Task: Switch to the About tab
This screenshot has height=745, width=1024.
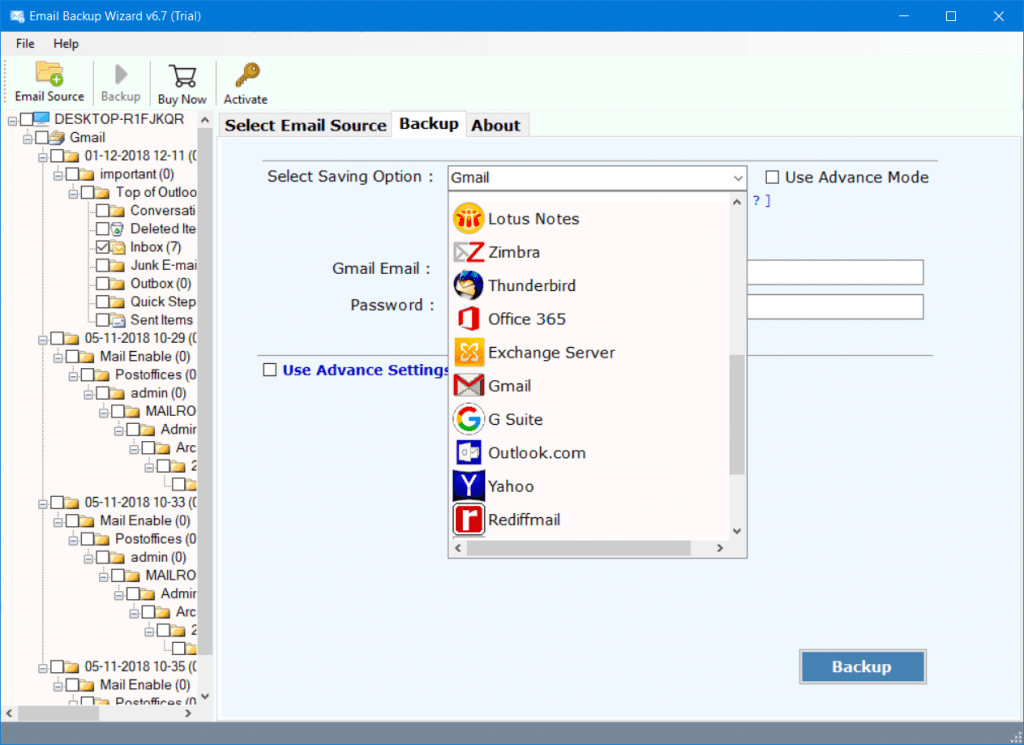Action: click(496, 125)
